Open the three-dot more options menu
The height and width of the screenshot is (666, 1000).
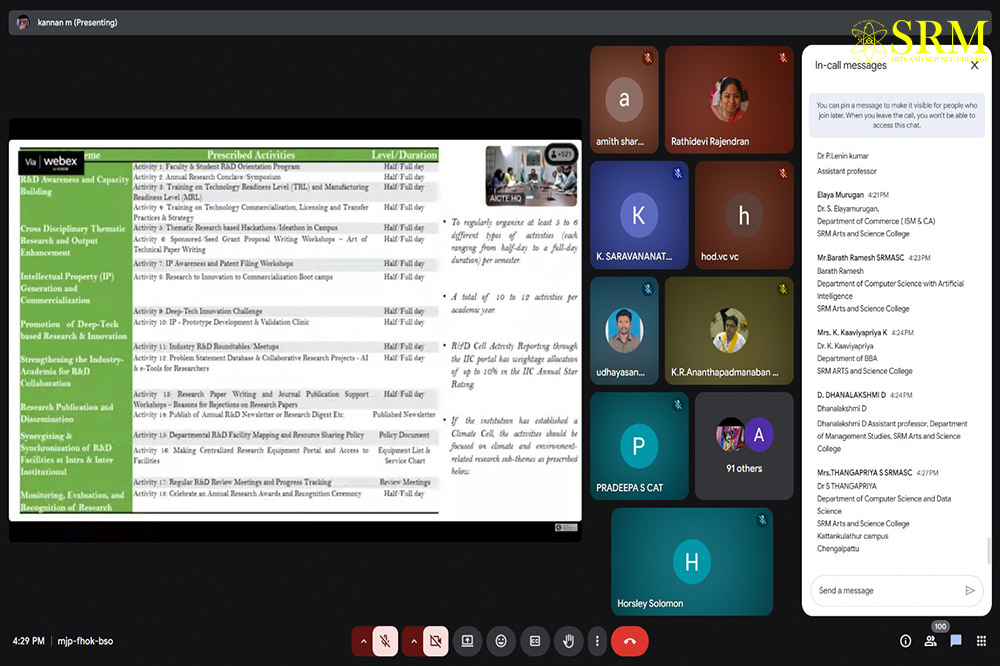point(597,640)
